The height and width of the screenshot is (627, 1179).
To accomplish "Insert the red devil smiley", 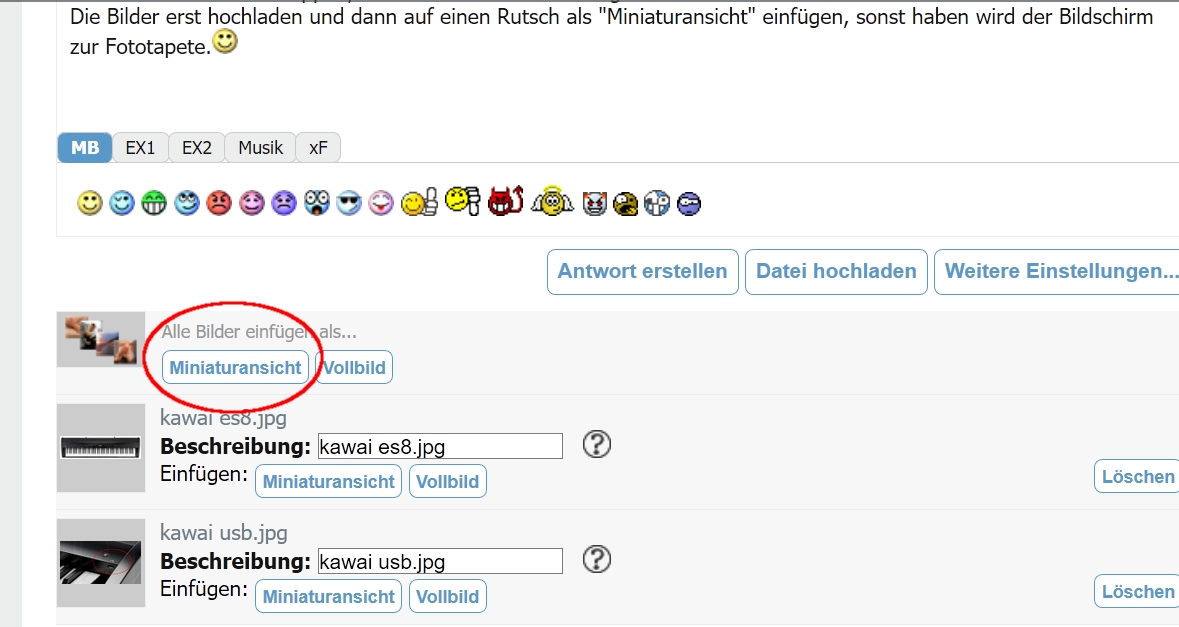I will tap(505, 201).
